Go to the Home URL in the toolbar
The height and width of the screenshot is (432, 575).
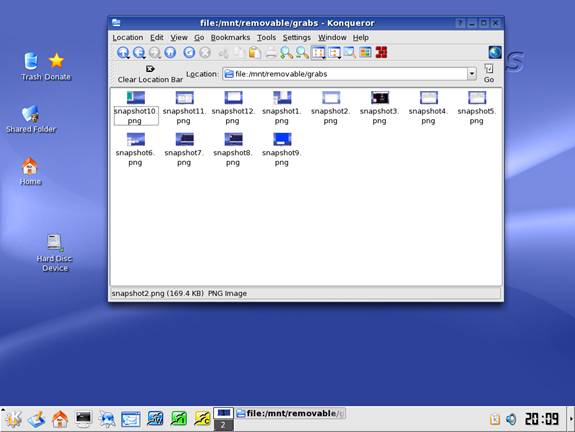[x=170, y=53]
